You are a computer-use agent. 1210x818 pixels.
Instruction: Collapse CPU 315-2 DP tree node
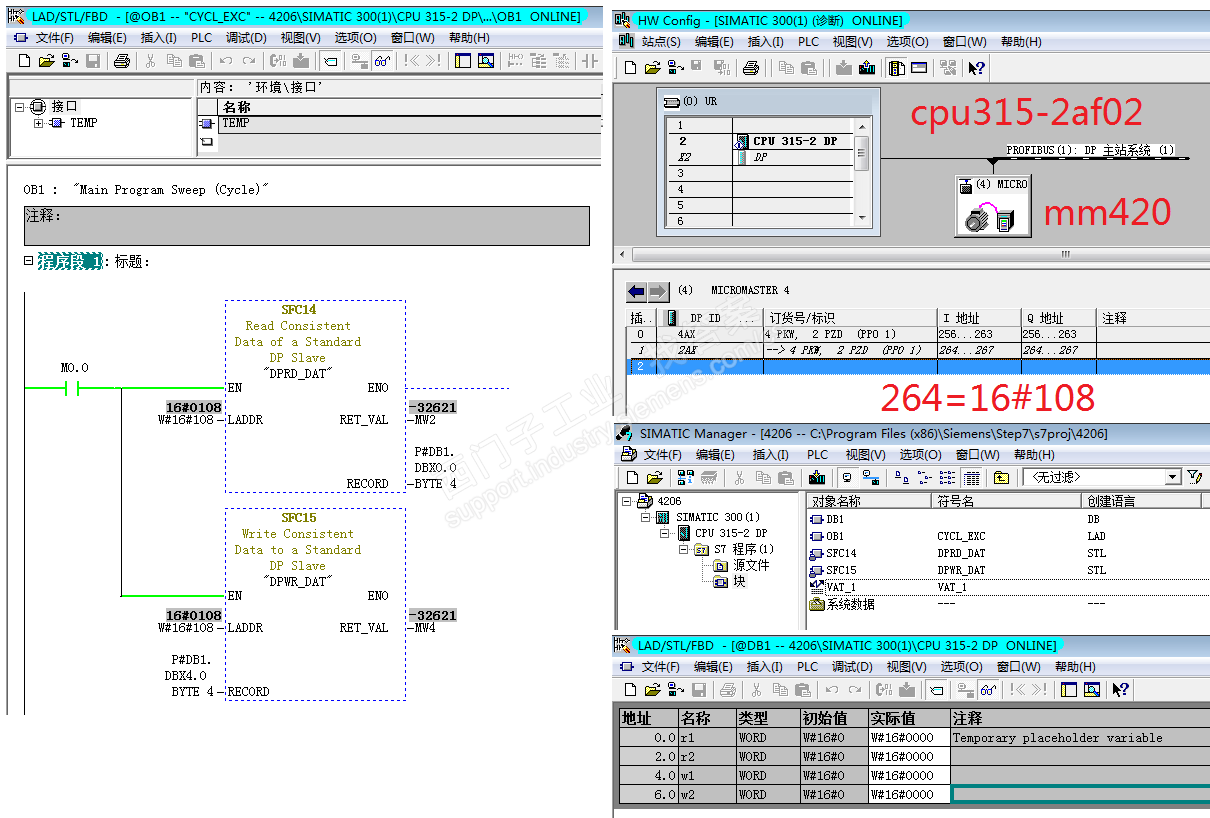coord(665,533)
